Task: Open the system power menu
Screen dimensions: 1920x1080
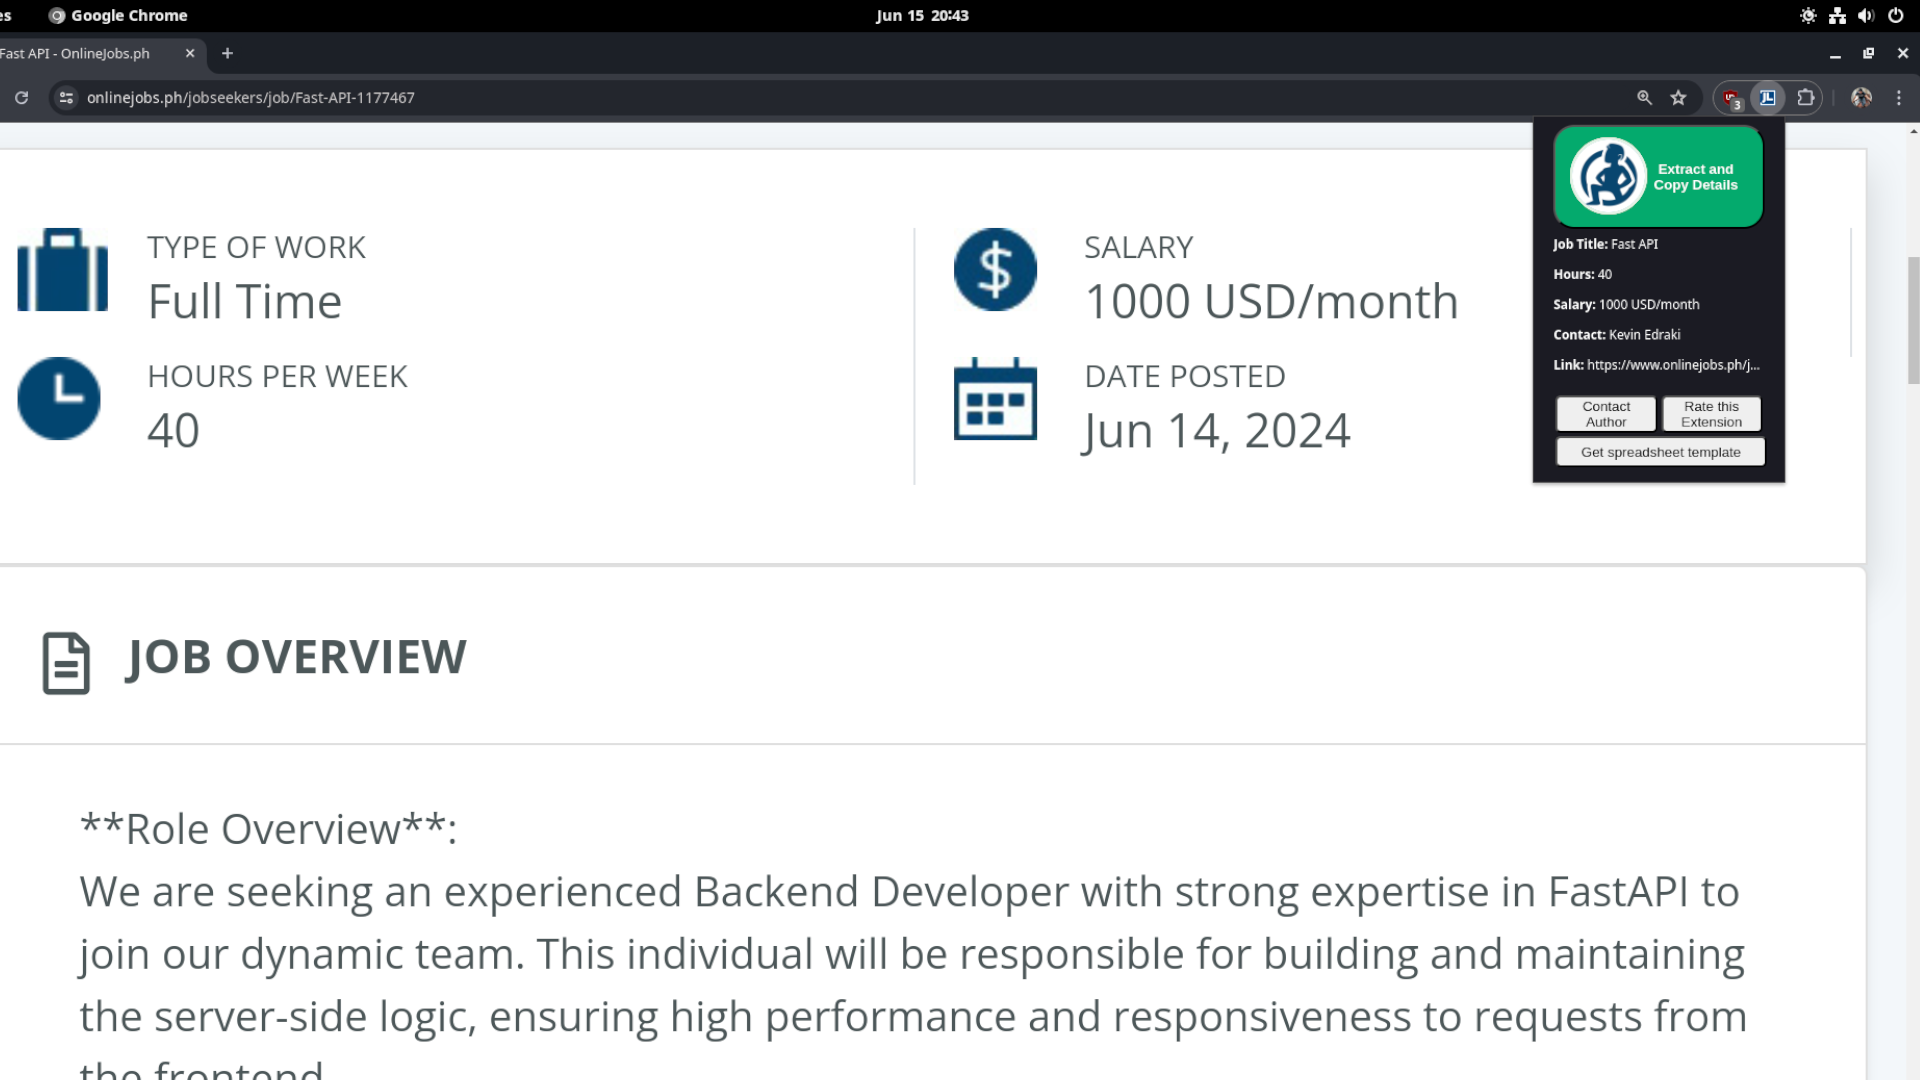Action: coord(1895,16)
